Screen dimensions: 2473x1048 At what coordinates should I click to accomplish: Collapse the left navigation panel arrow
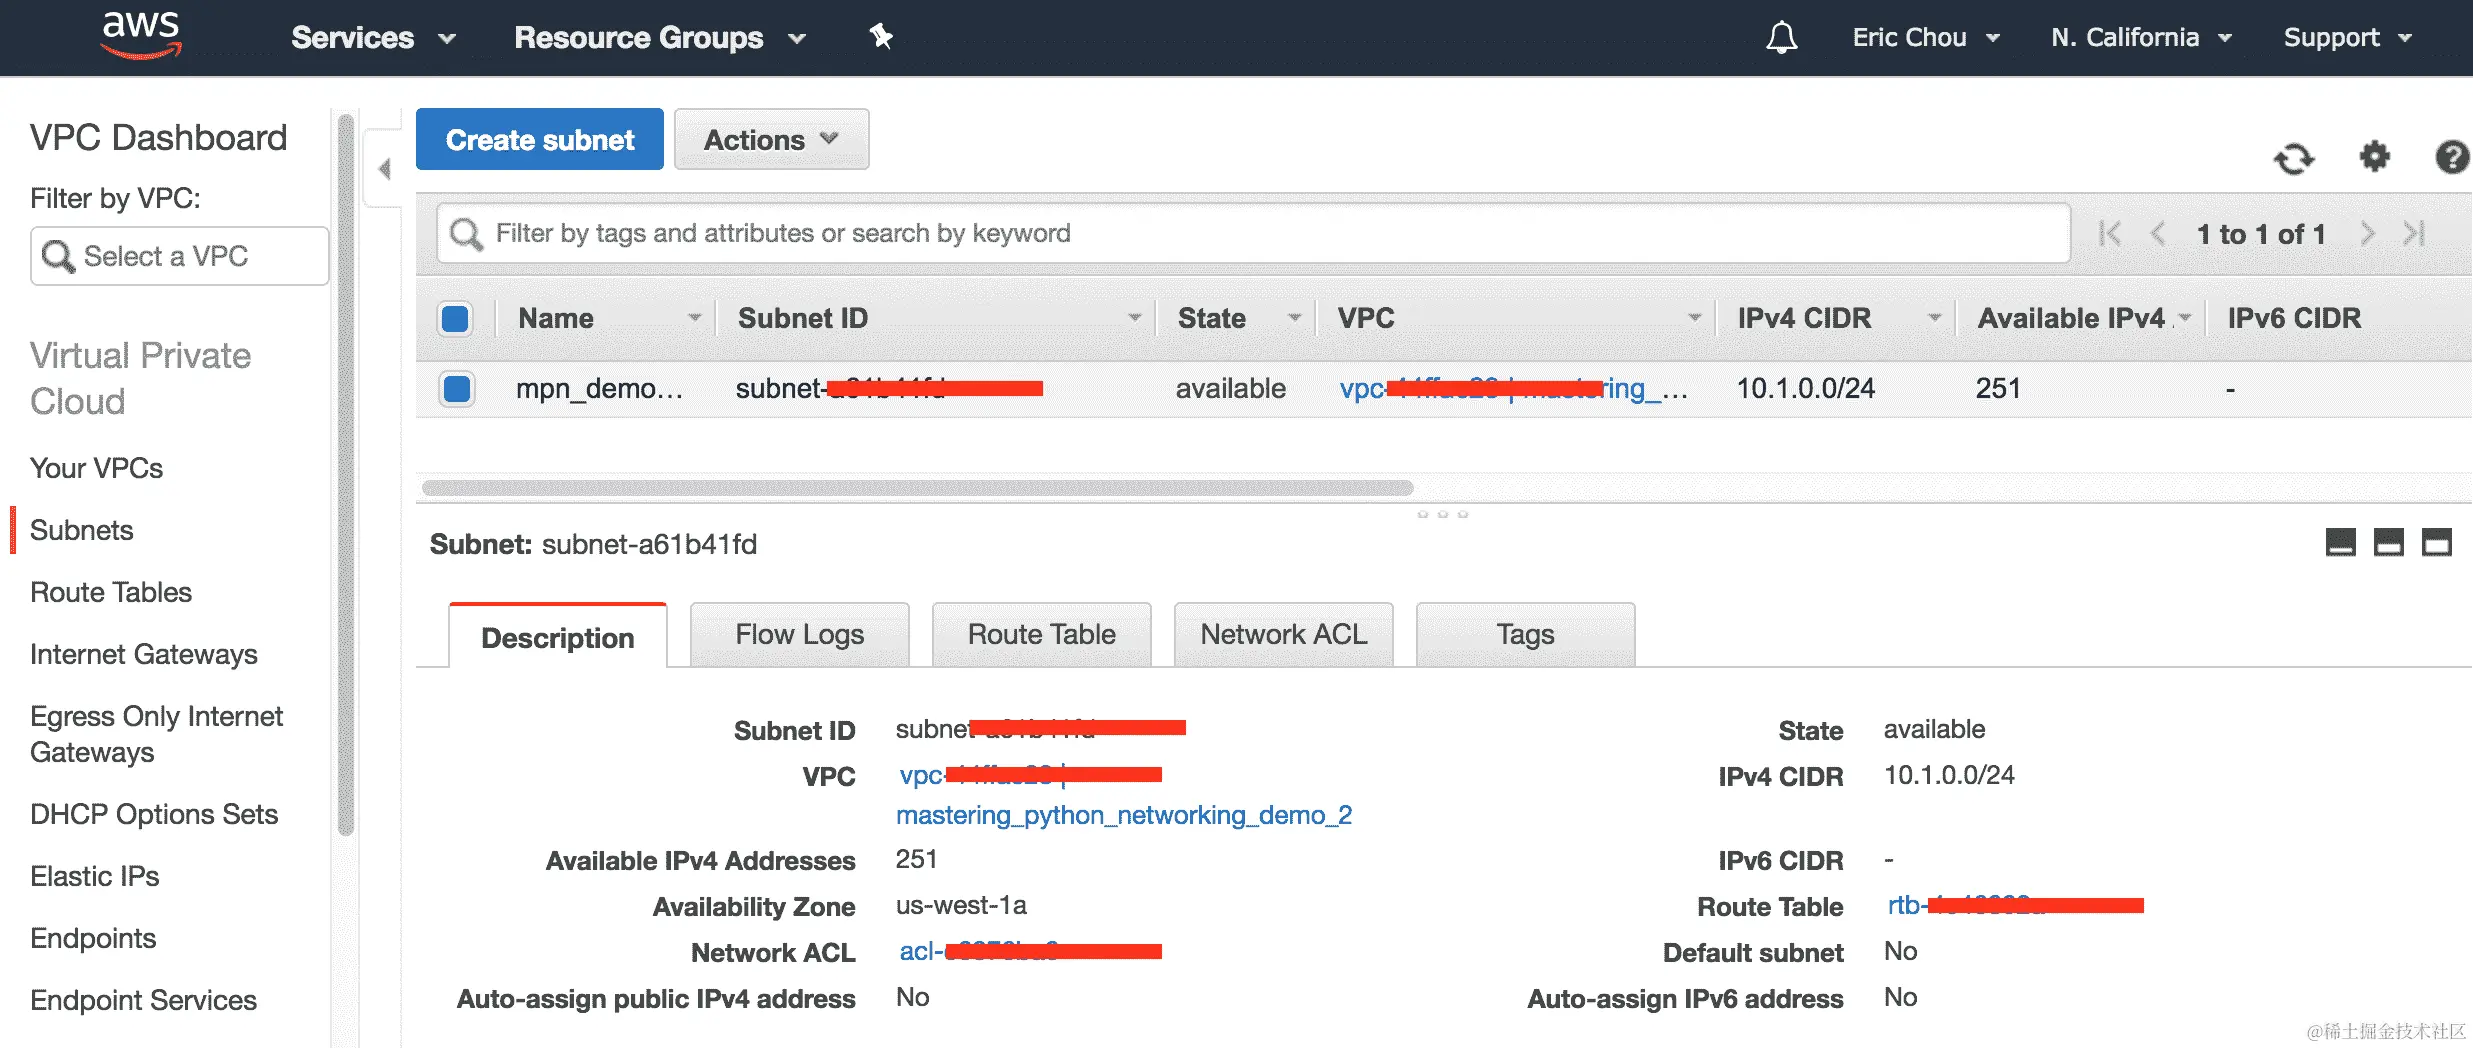tap(384, 169)
